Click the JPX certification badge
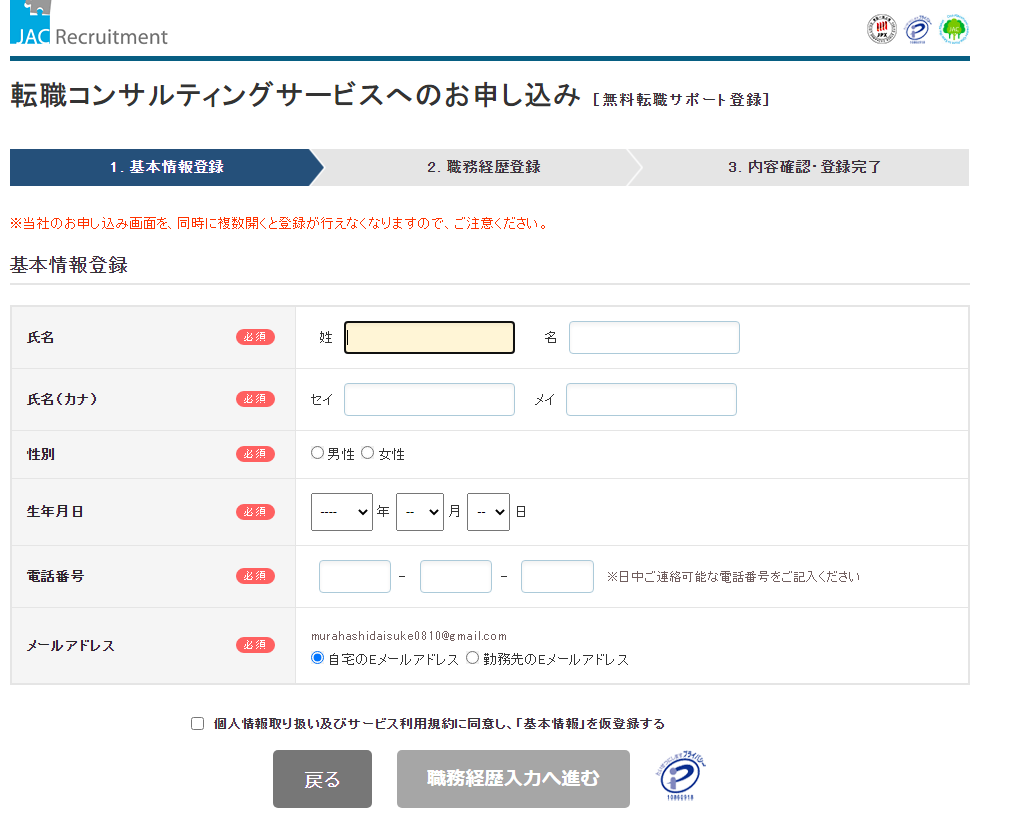The width and height of the screenshot is (1023, 822). 880,29
